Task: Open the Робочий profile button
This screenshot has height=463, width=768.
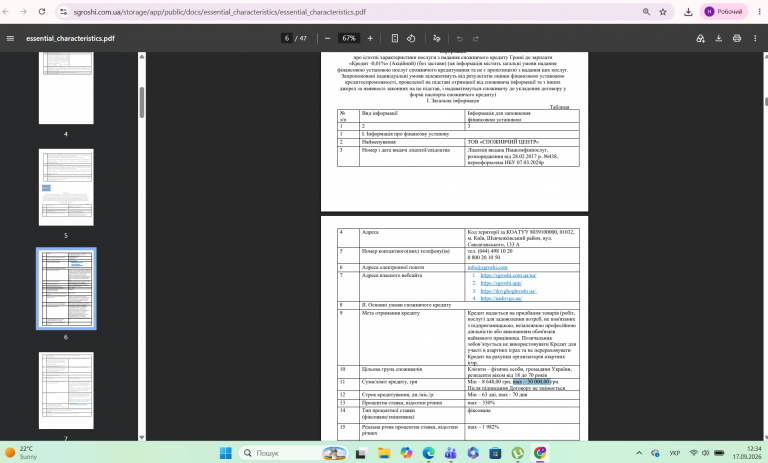Action: [723, 12]
